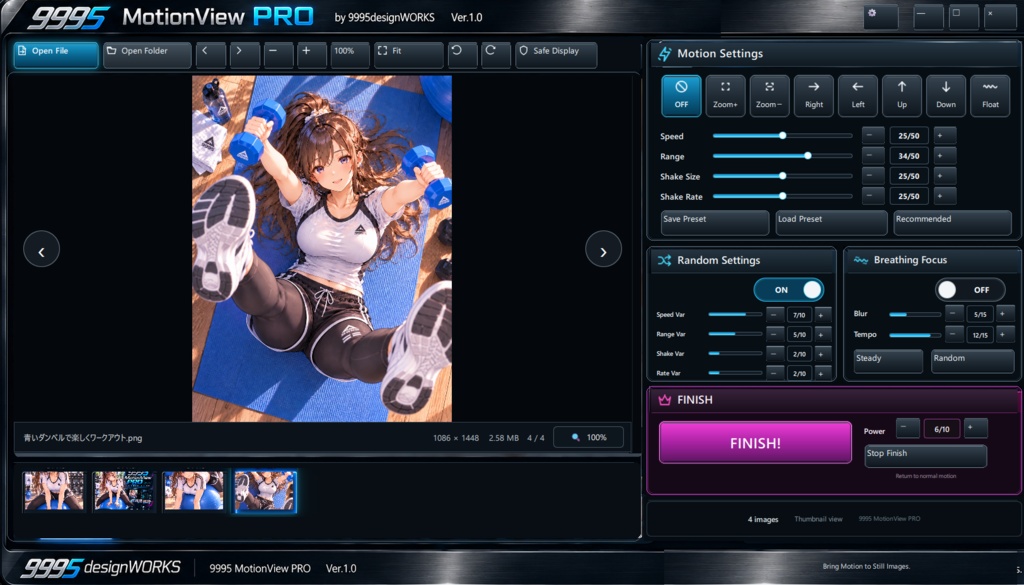1024x585 pixels.
Task: Select the third thumbnail image
Action: [193, 491]
